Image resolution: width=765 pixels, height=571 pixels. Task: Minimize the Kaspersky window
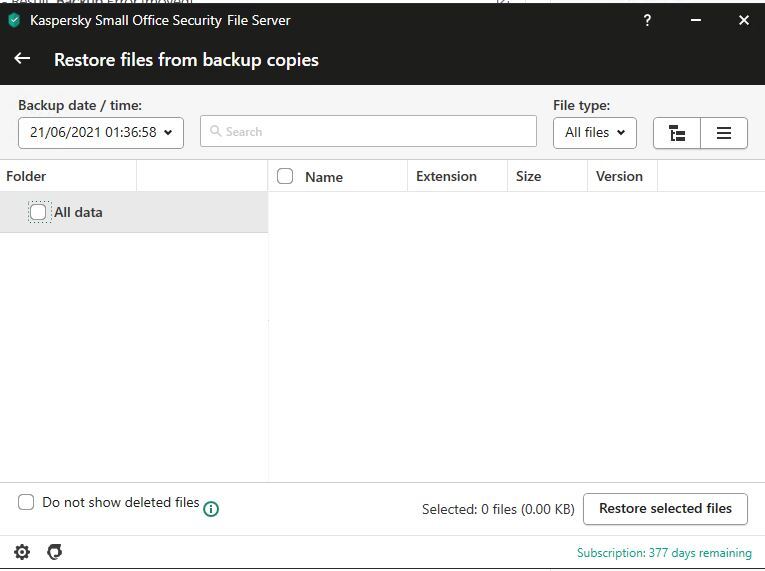pyautogui.click(x=696, y=20)
